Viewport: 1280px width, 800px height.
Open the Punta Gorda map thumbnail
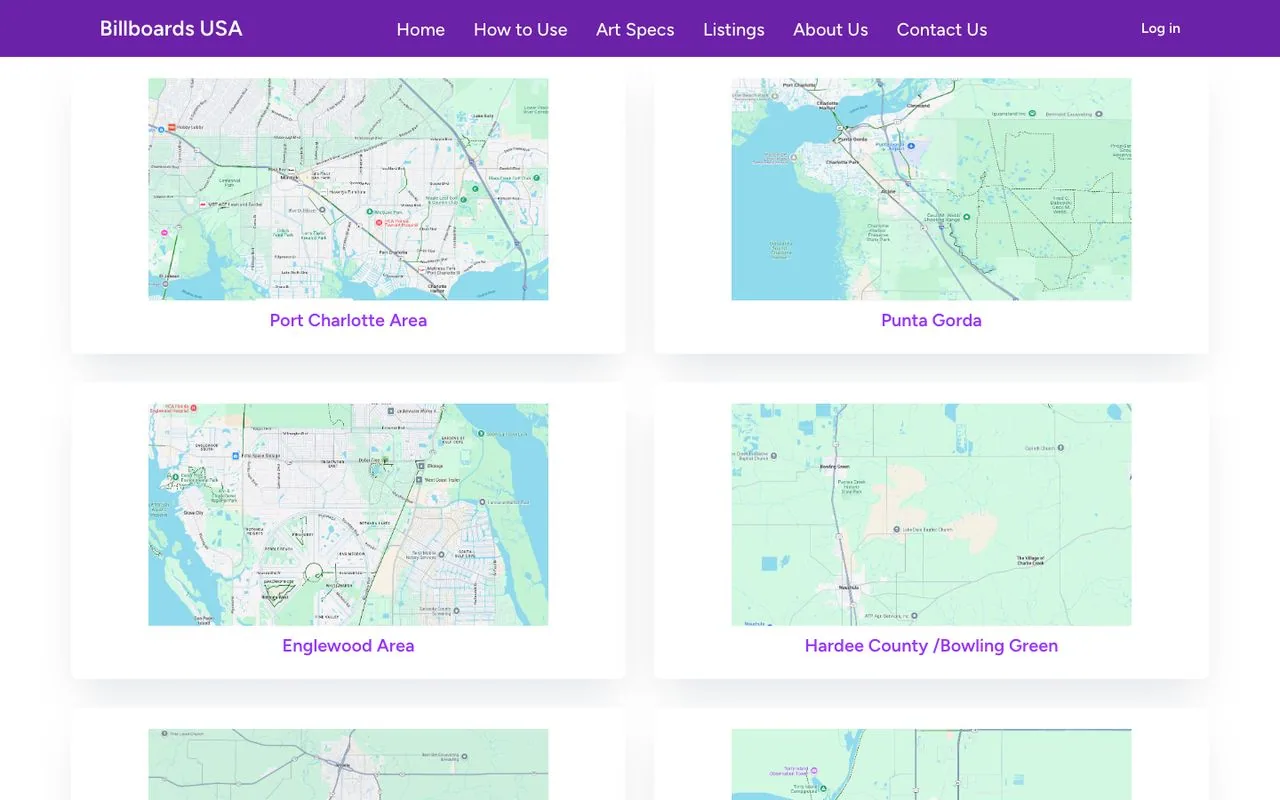click(931, 189)
